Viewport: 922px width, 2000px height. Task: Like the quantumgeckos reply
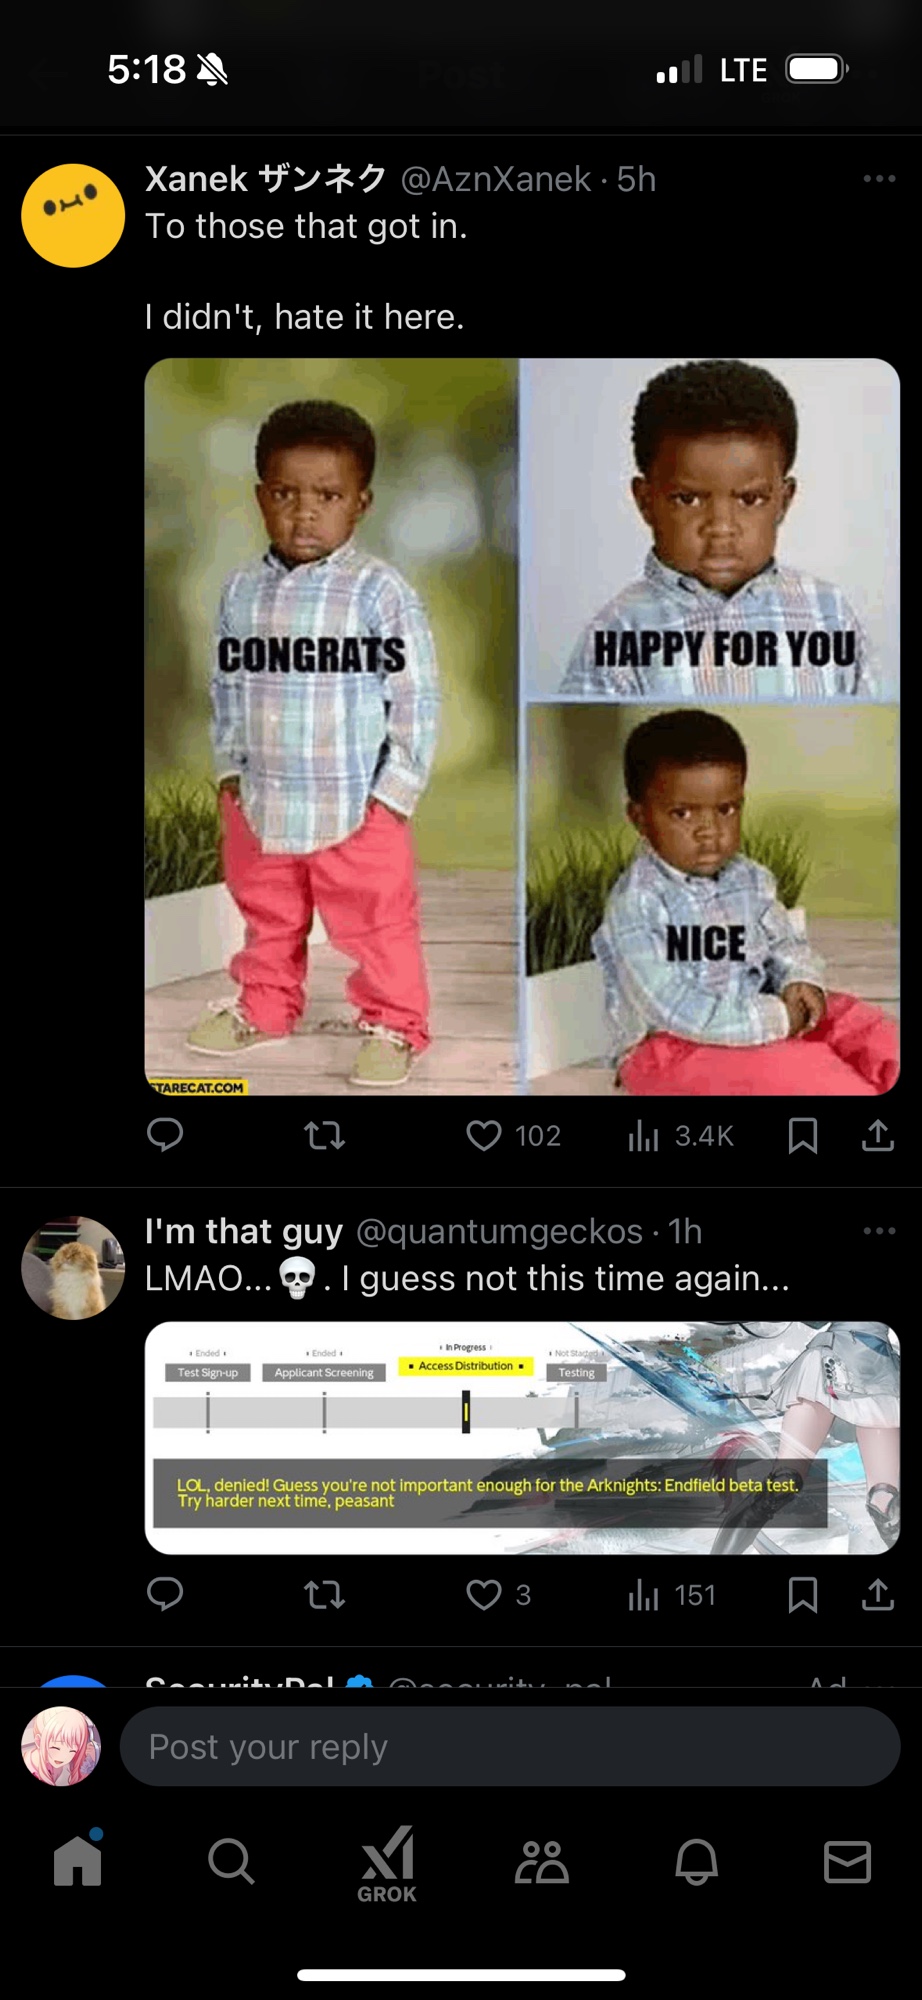(485, 1594)
